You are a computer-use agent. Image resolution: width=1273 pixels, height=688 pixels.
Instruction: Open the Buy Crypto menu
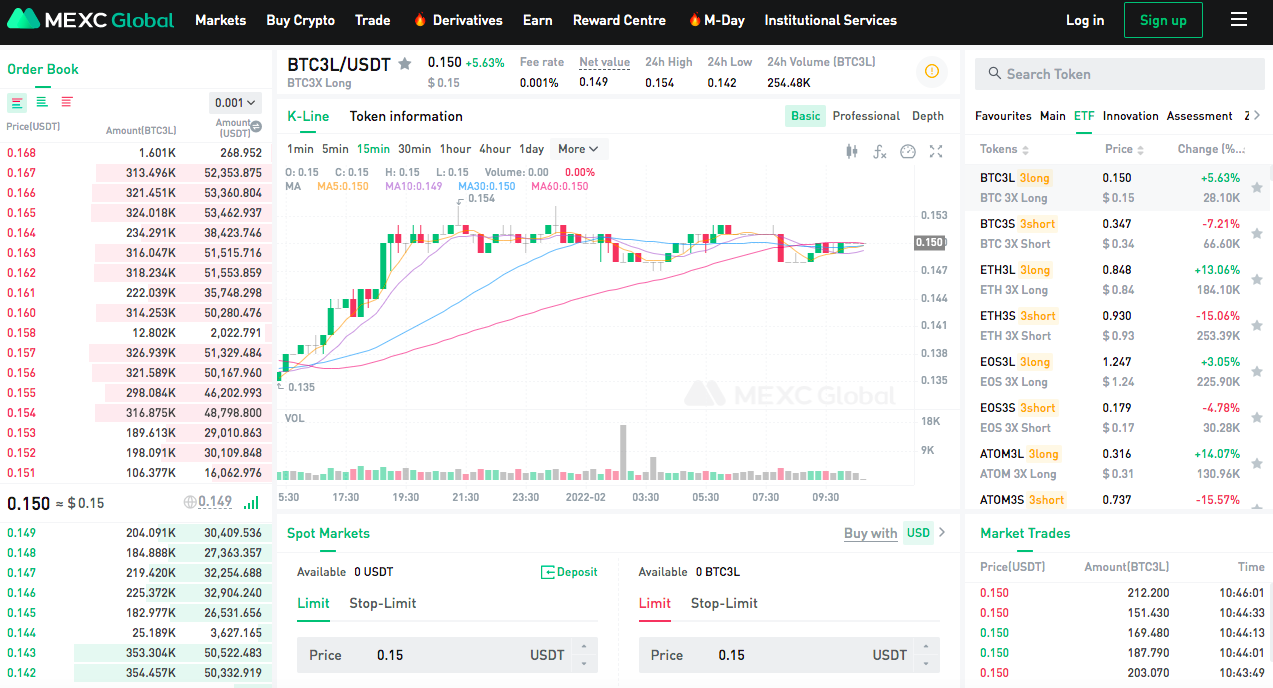tap(300, 20)
